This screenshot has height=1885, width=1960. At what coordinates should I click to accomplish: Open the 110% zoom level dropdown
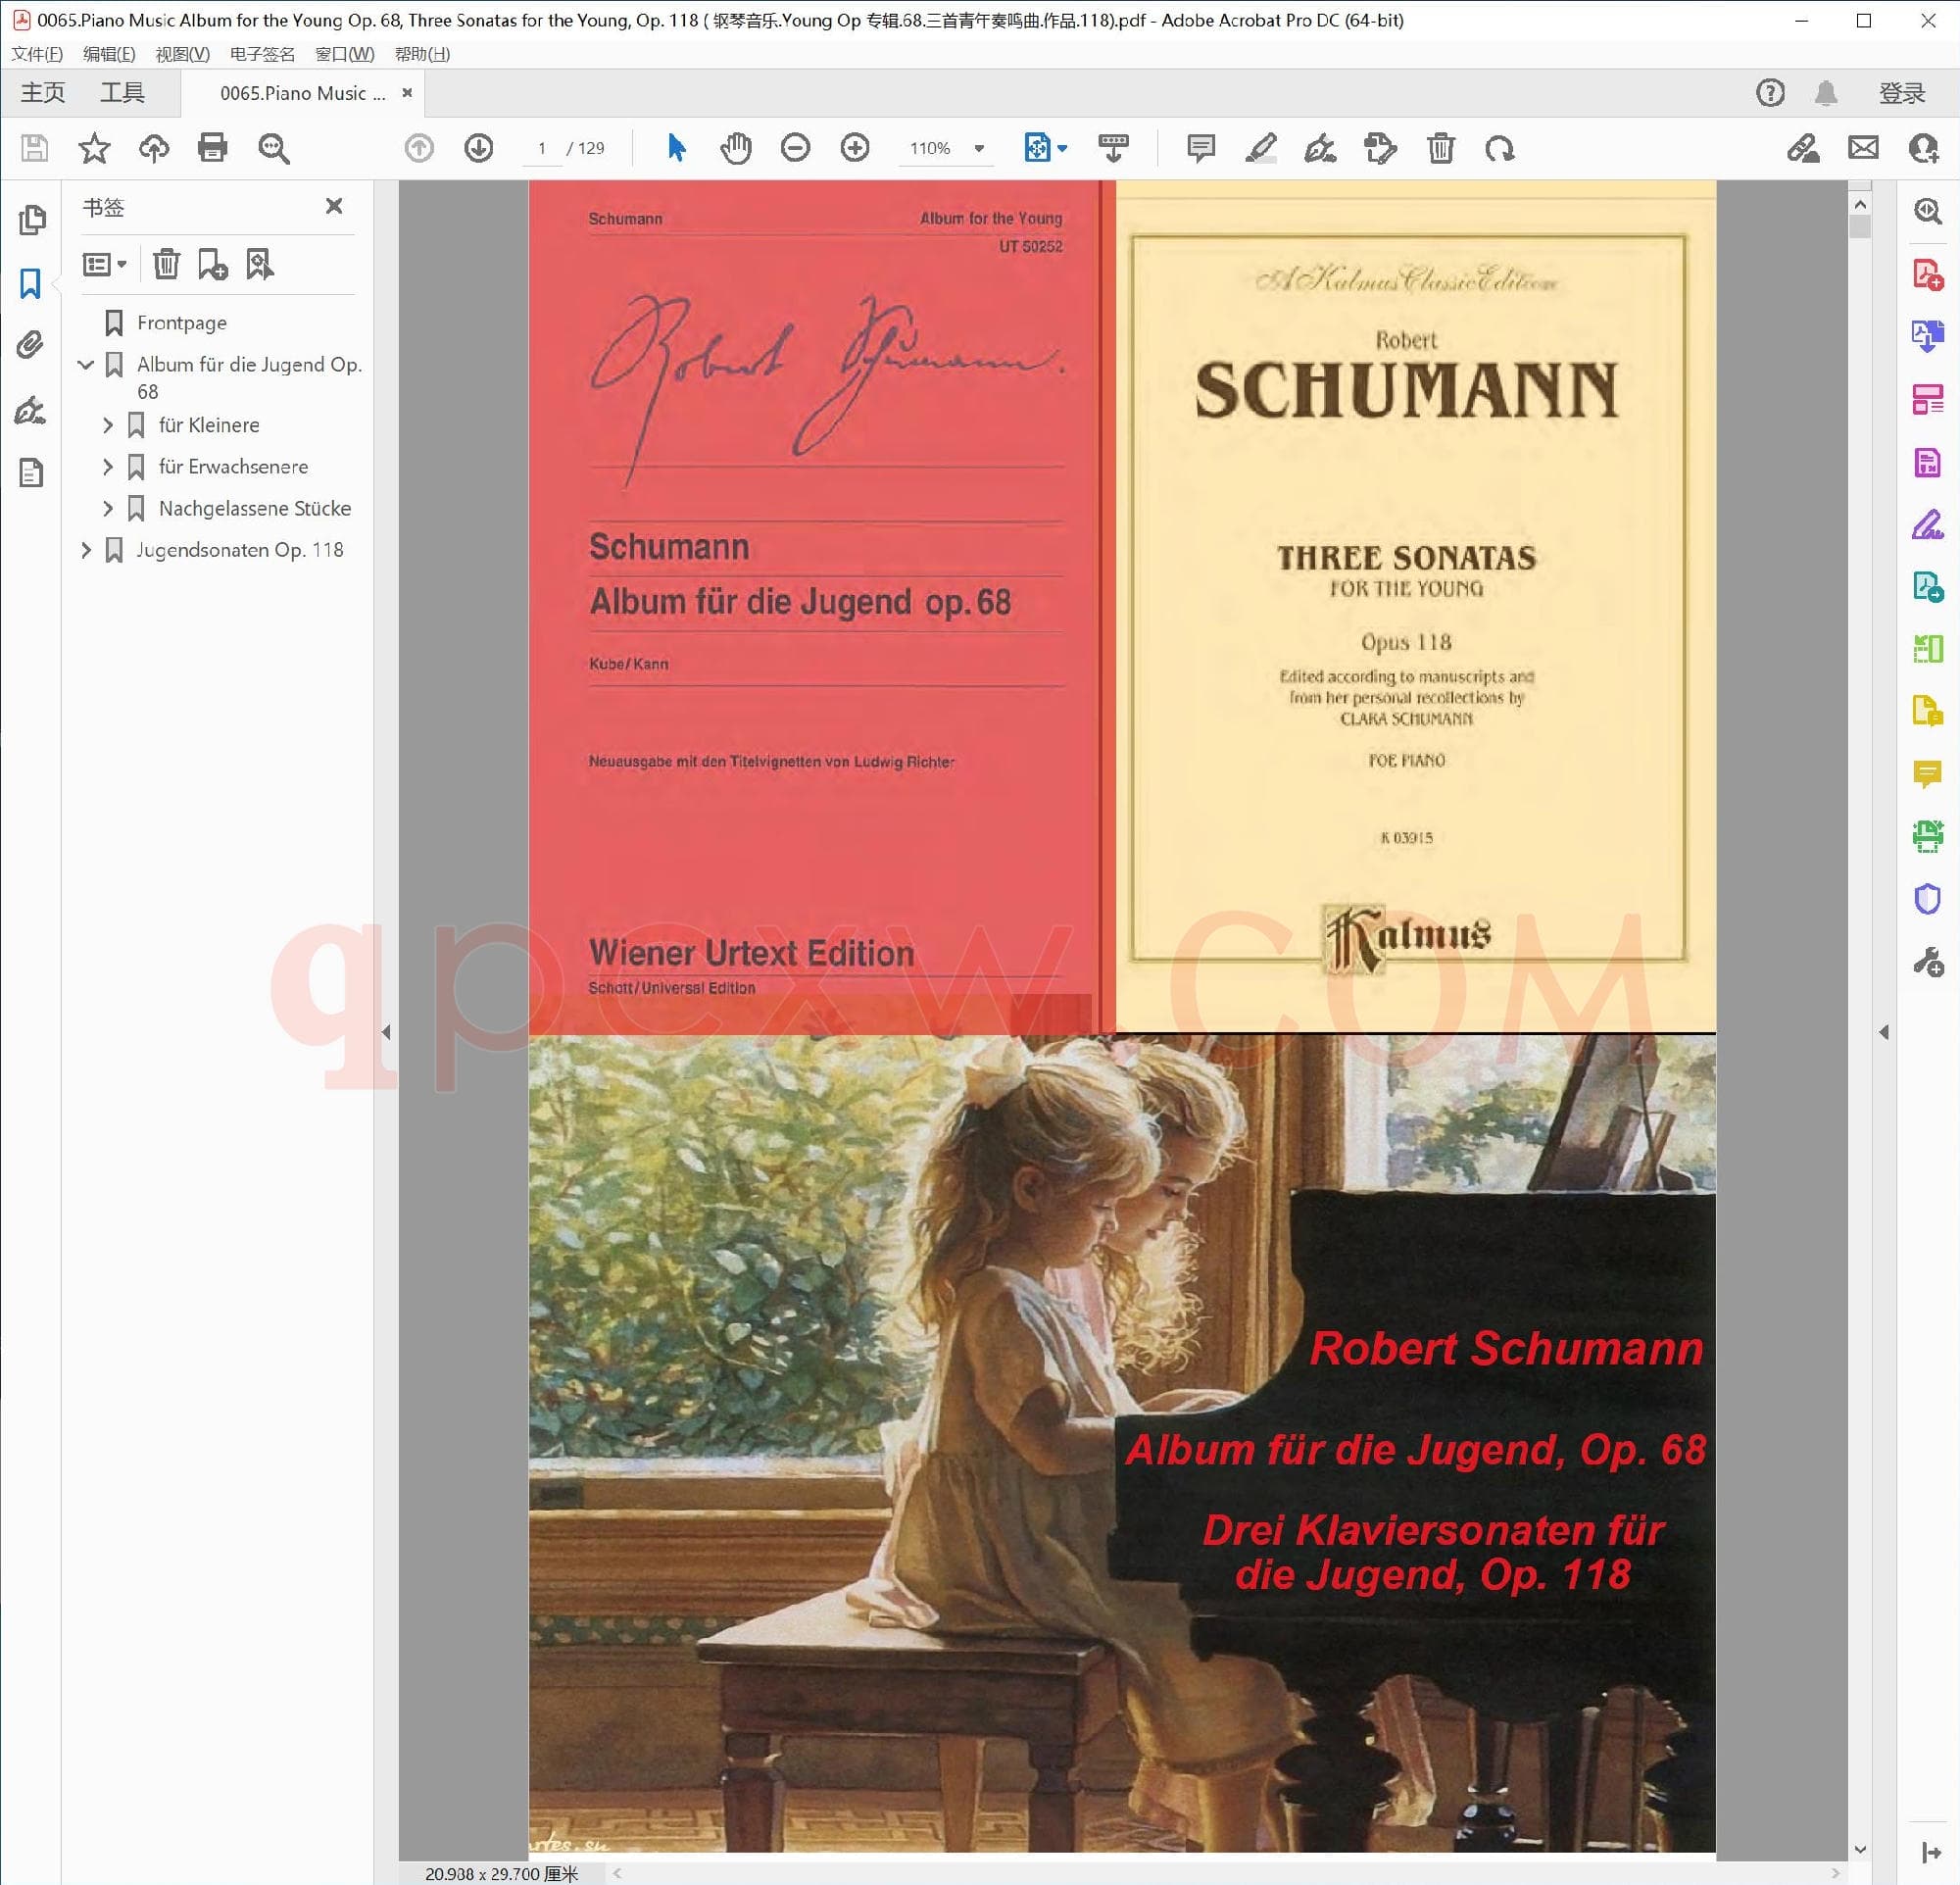tap(979, 148)
